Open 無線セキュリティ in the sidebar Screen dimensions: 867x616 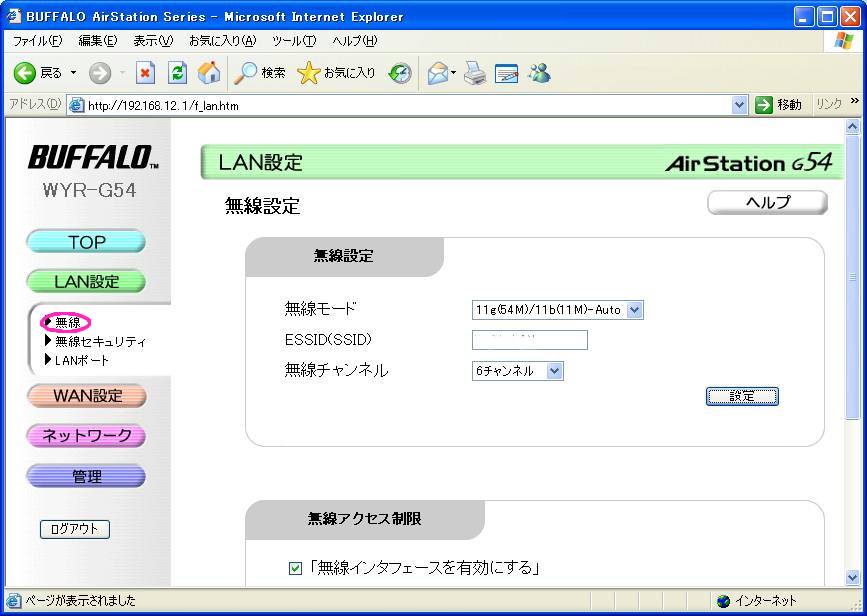[x=100, y=341]
